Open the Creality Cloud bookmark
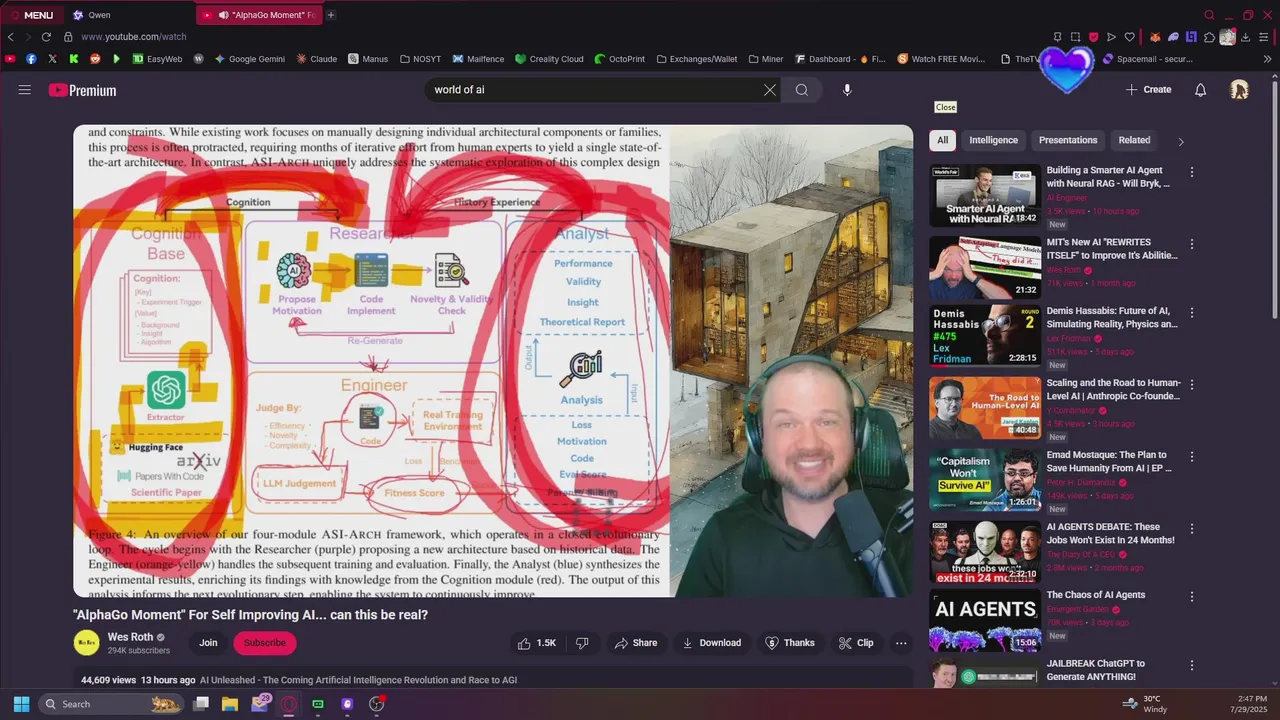1280x720 pixels. tap(549, 59)
